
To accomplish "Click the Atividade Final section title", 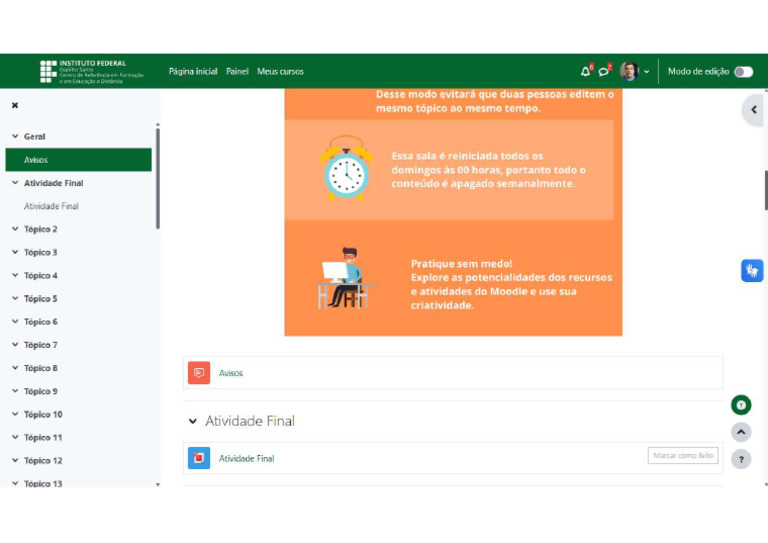I will click(250, 421).
